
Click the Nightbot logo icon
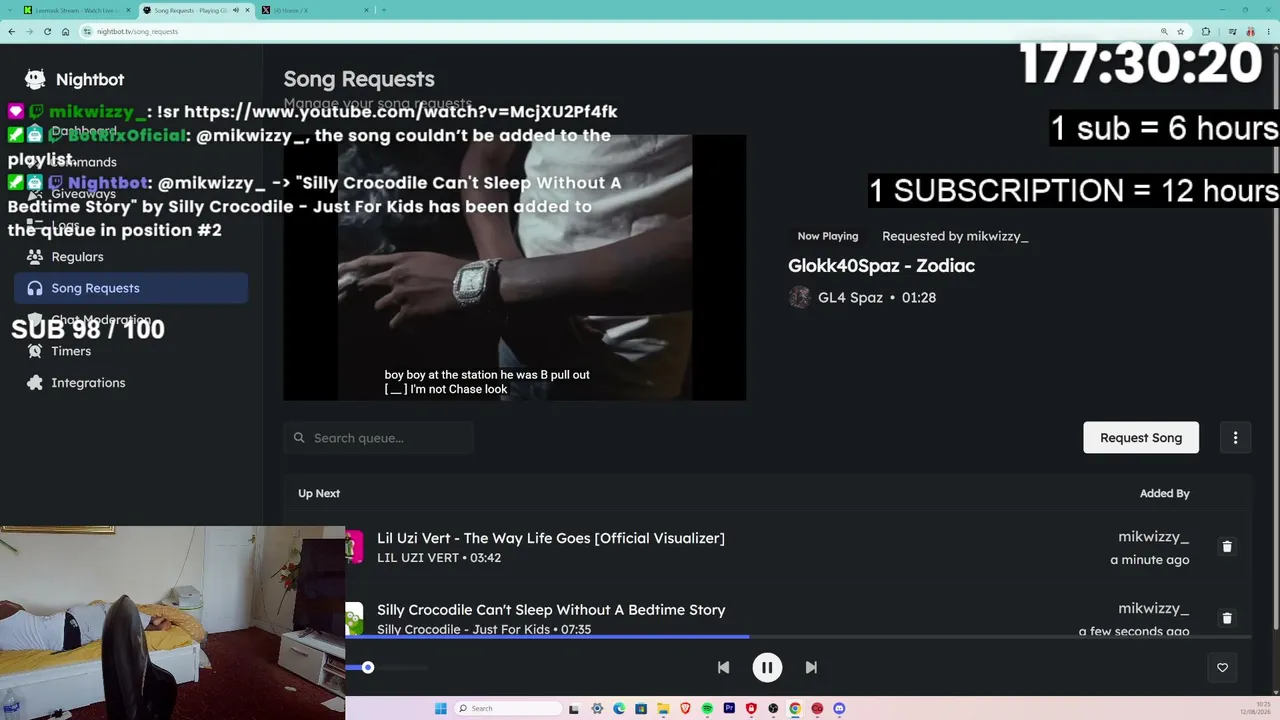[35, 80]
